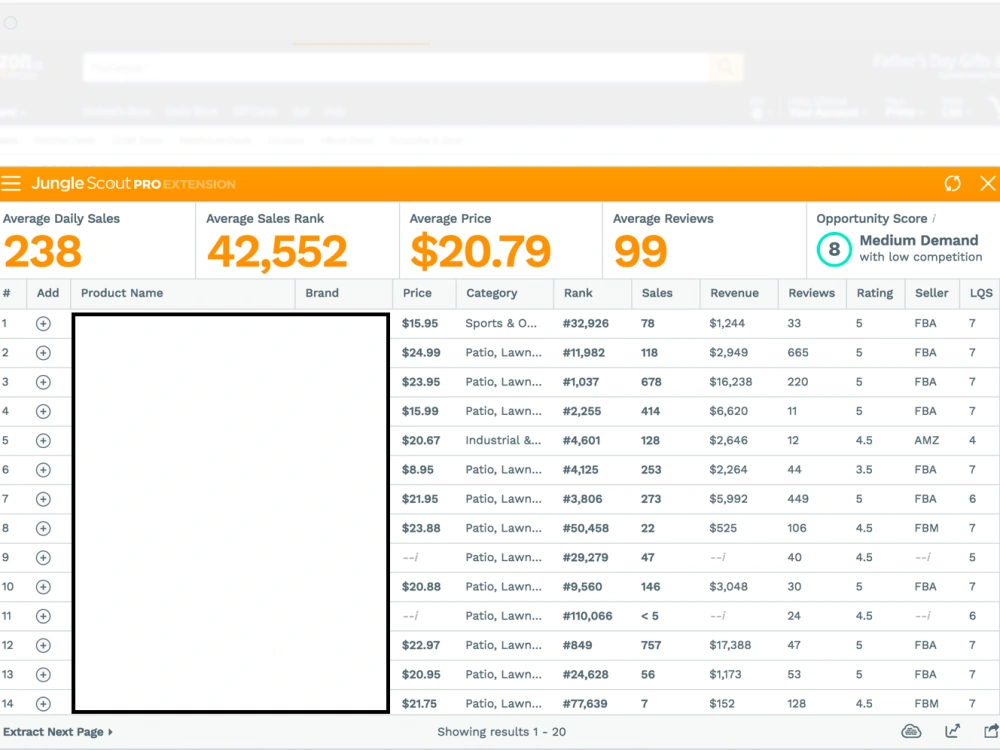The height and width of the screenshot is (750, 1000).
Task: Sort table by Price column header
Action: click(417, 293)
